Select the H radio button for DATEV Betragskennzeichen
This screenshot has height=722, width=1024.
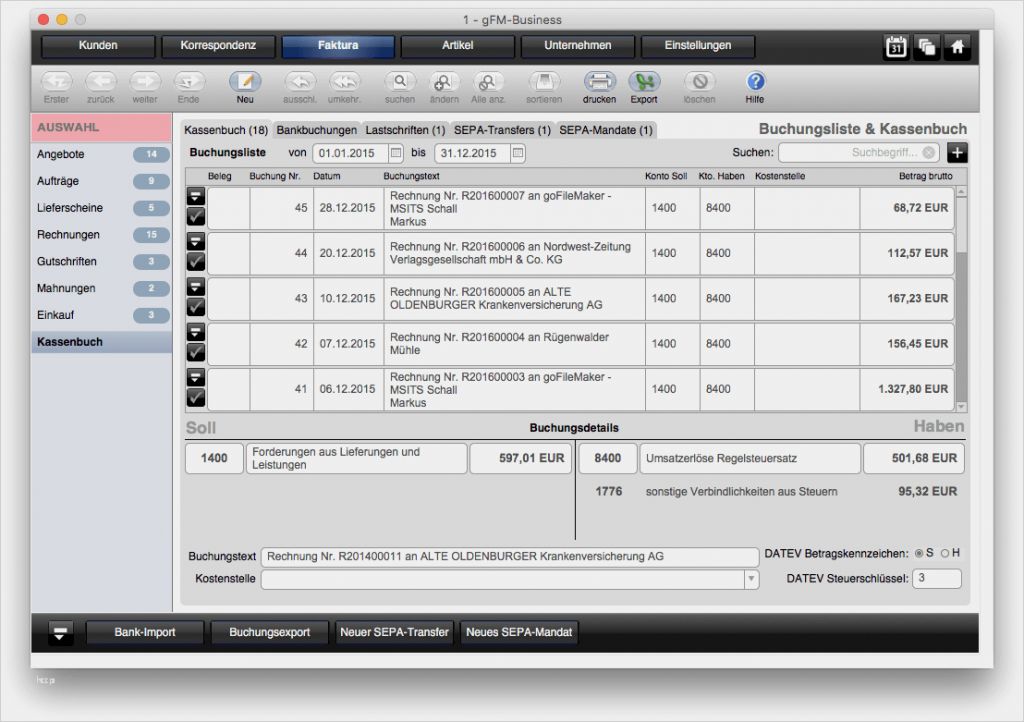945,551
